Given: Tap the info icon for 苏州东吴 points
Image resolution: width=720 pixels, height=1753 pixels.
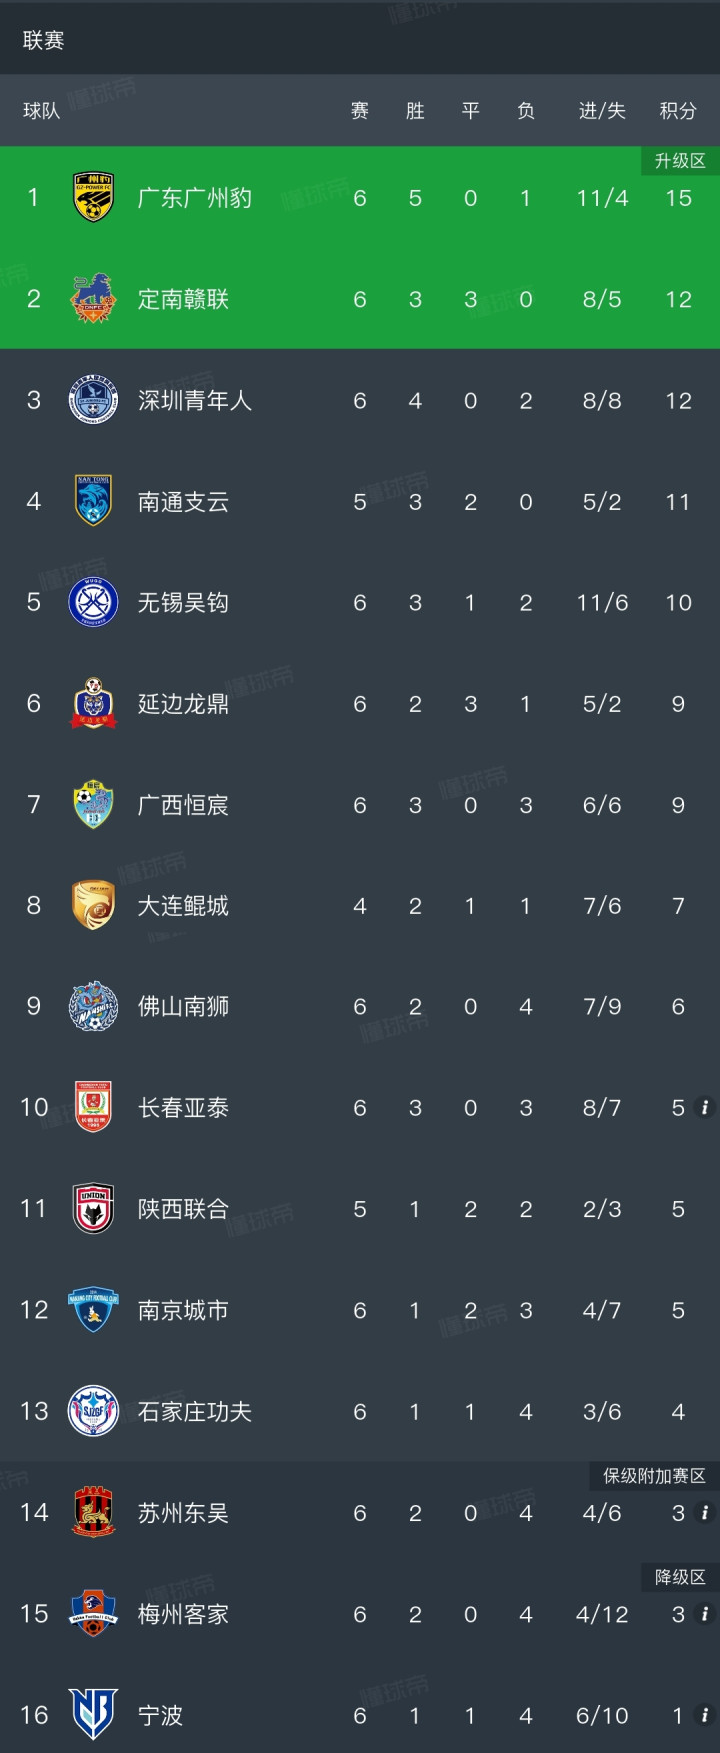Looking at the screenshot, I should click(x=704, y=1512).
